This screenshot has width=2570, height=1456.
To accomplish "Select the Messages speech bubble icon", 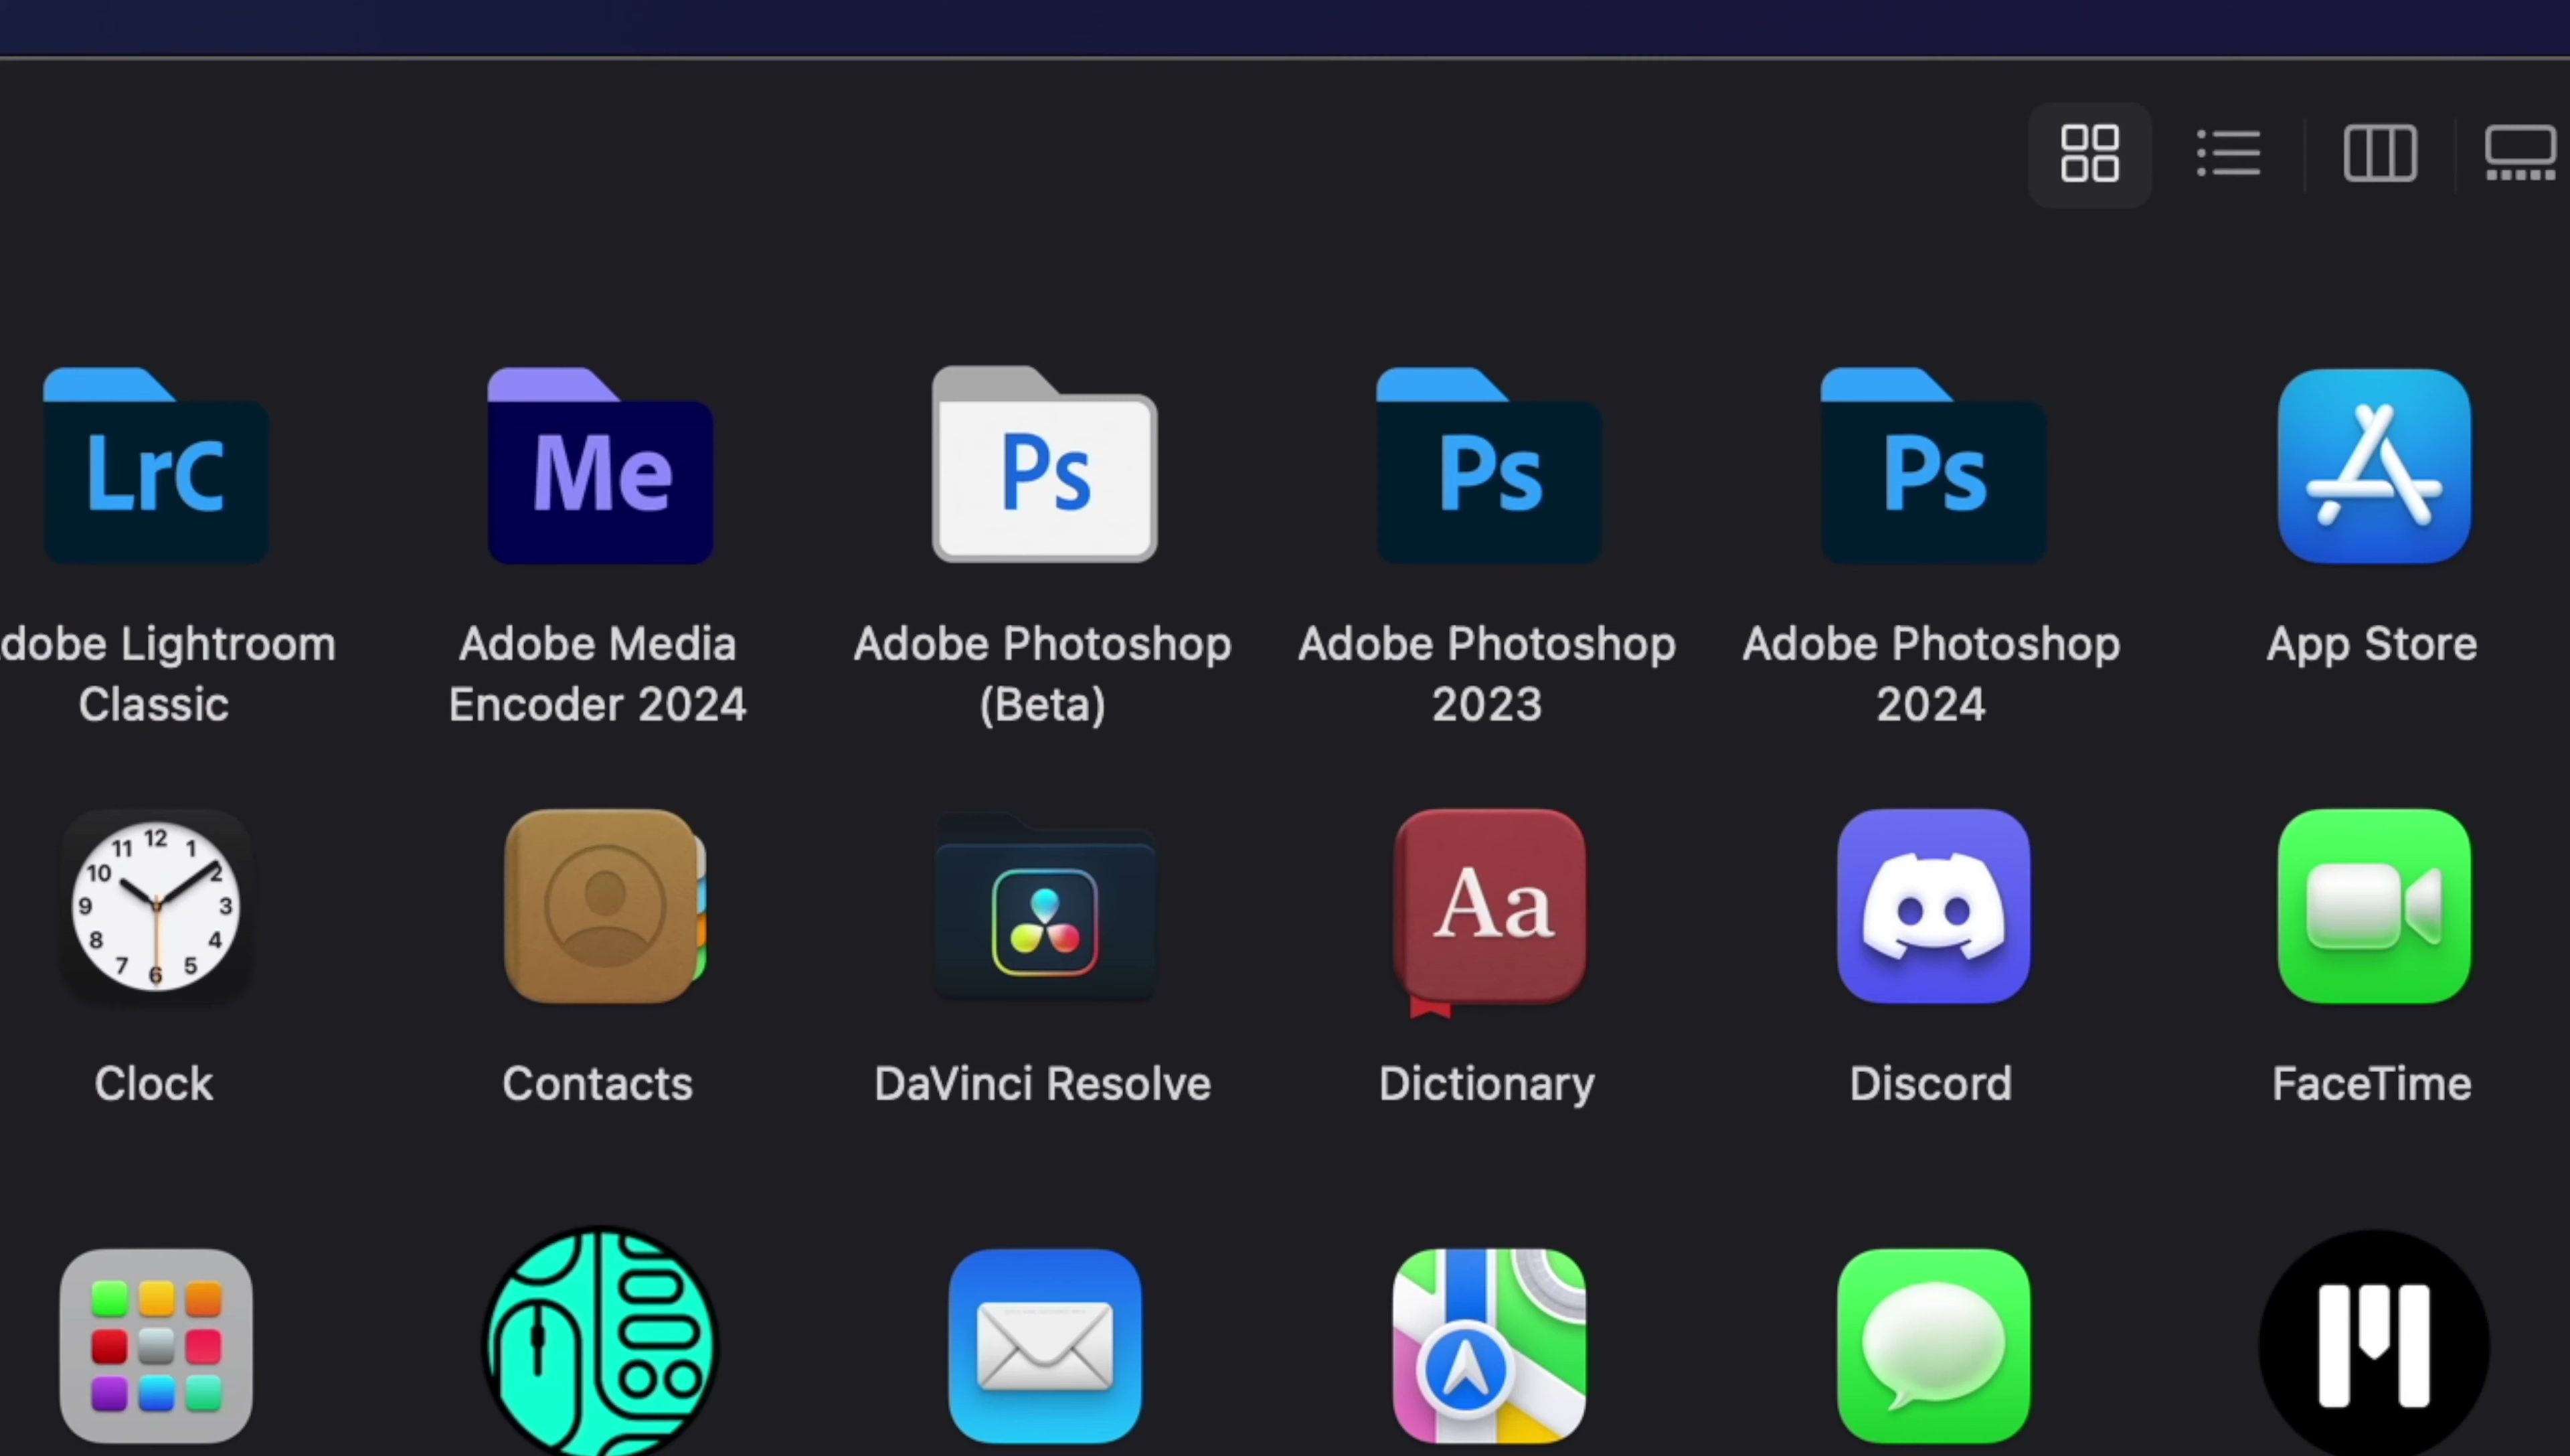I will click(1933, 1346).
